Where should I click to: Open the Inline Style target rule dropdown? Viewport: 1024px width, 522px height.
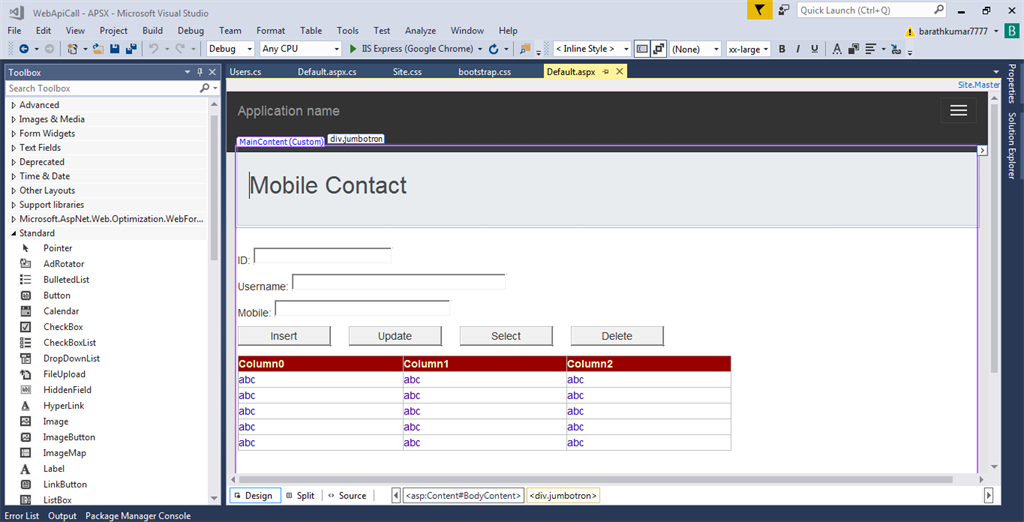point(592,49)
